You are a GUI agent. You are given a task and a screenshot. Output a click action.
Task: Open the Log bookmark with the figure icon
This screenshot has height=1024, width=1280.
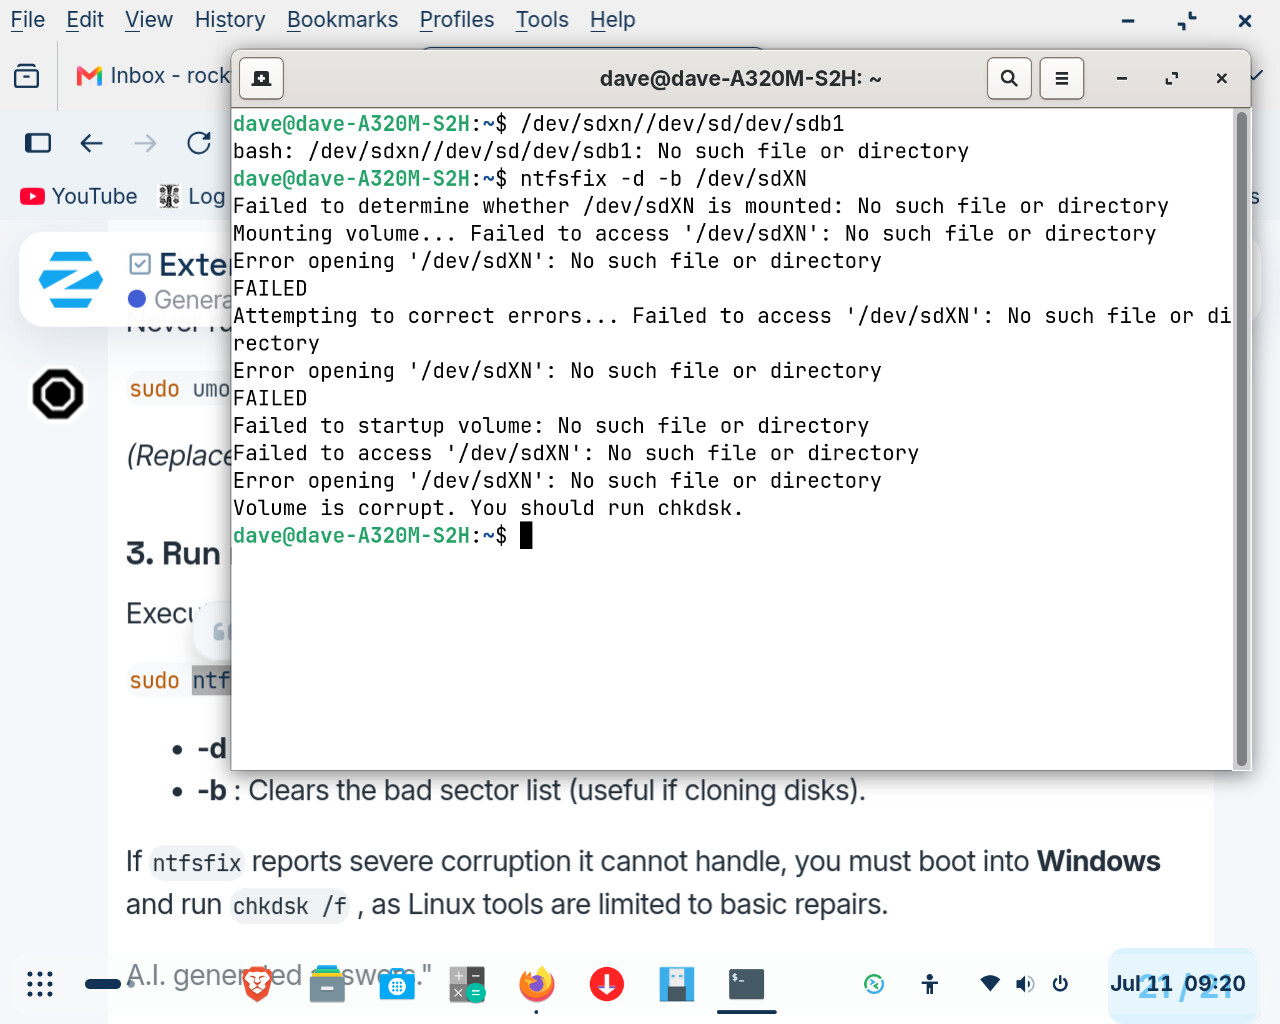click(x=192, y=196)
